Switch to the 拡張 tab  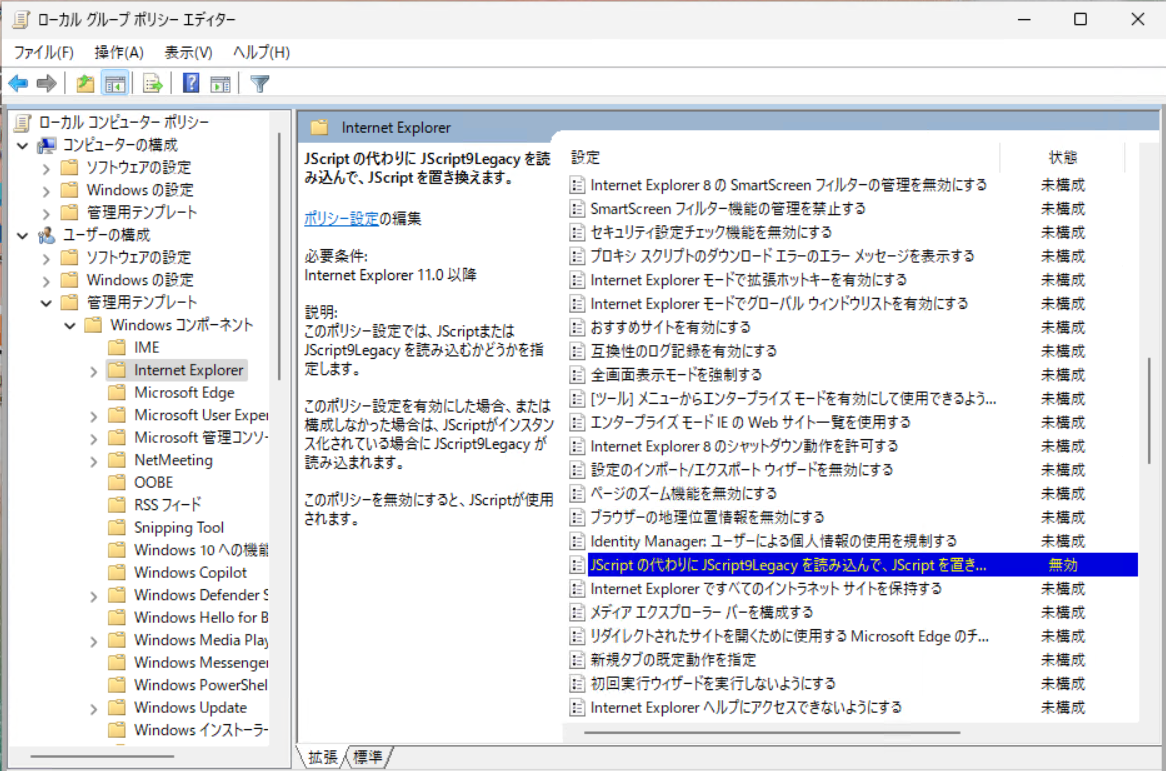323,757
